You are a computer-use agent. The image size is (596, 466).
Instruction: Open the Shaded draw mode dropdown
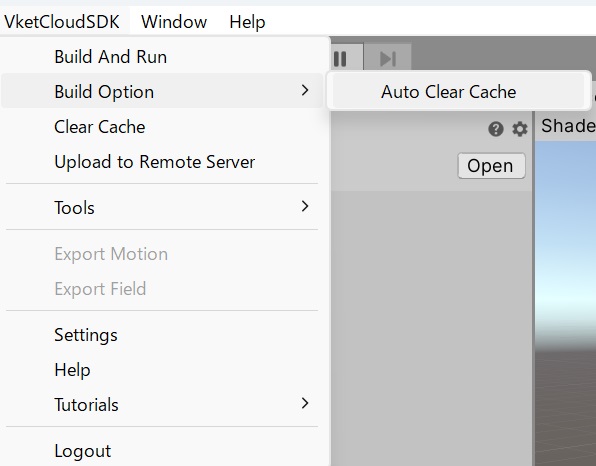tap(567, 126)
